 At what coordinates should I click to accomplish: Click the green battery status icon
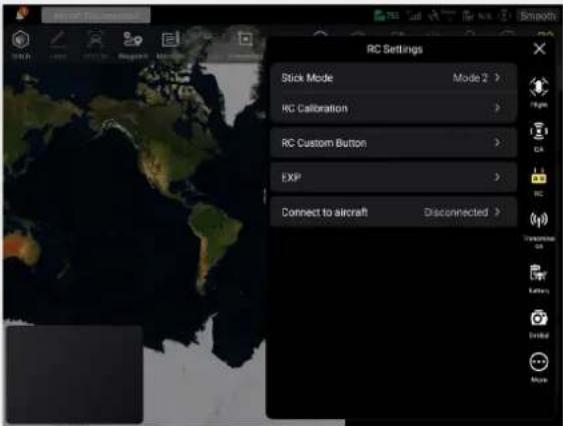(386, 16)
